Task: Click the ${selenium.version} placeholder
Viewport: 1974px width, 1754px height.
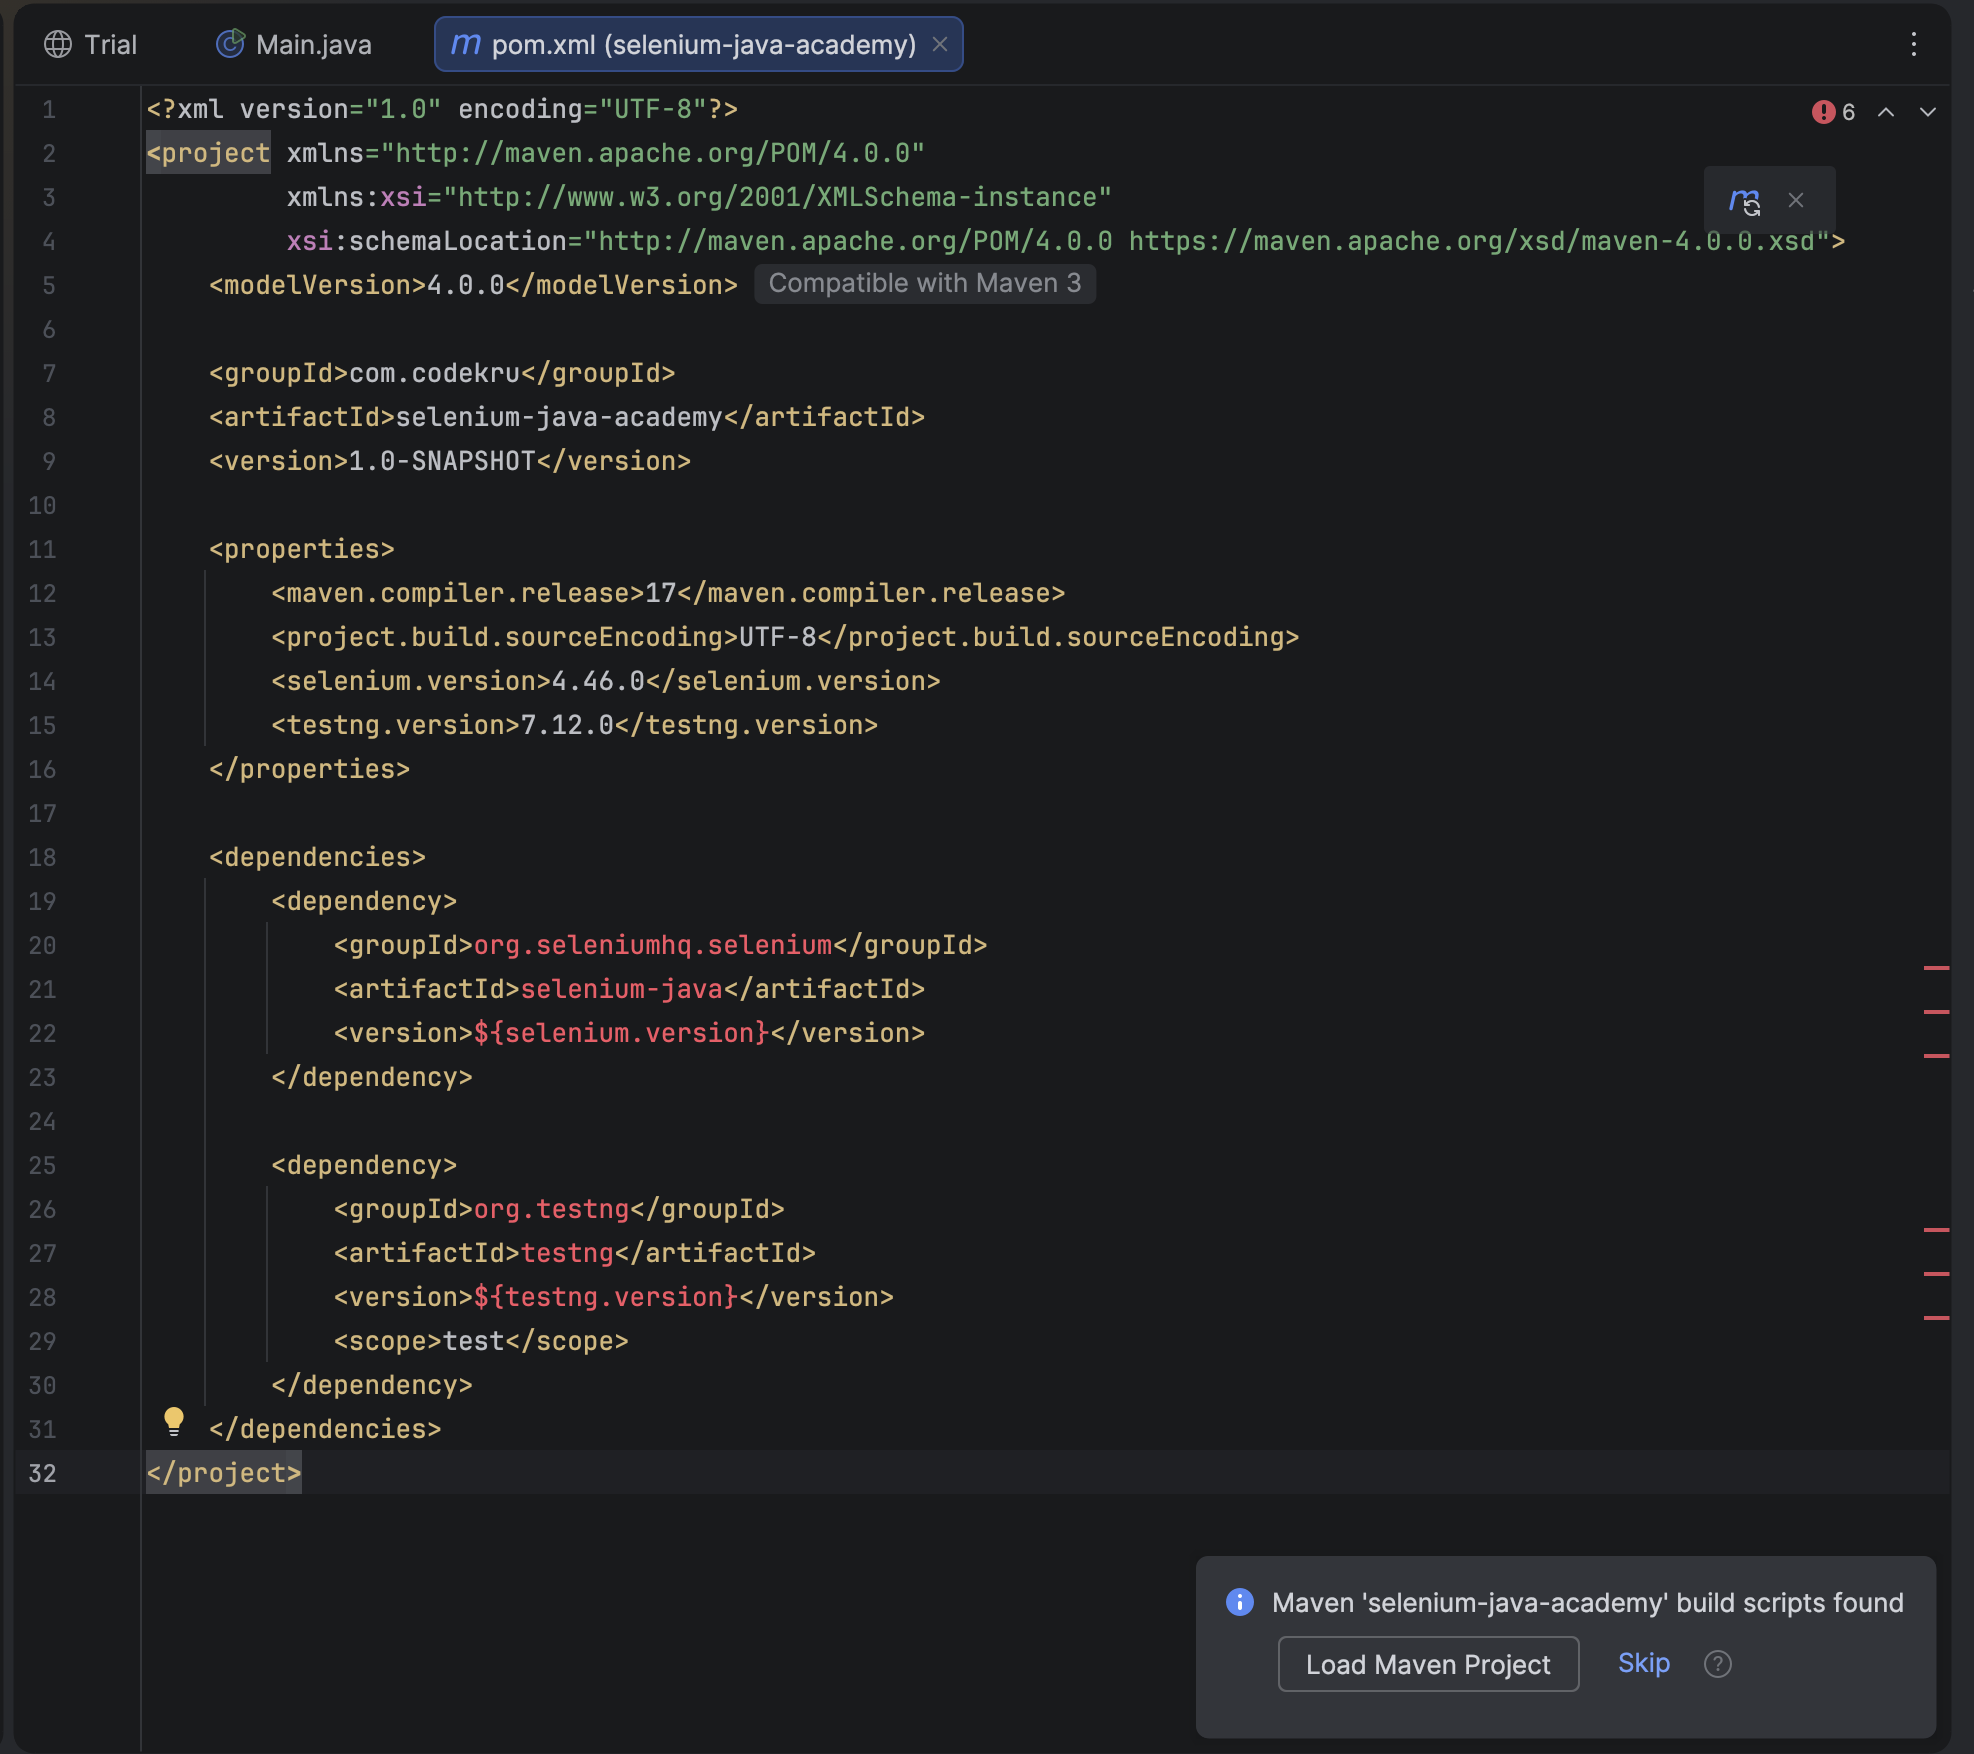Action: (621, 1033)
